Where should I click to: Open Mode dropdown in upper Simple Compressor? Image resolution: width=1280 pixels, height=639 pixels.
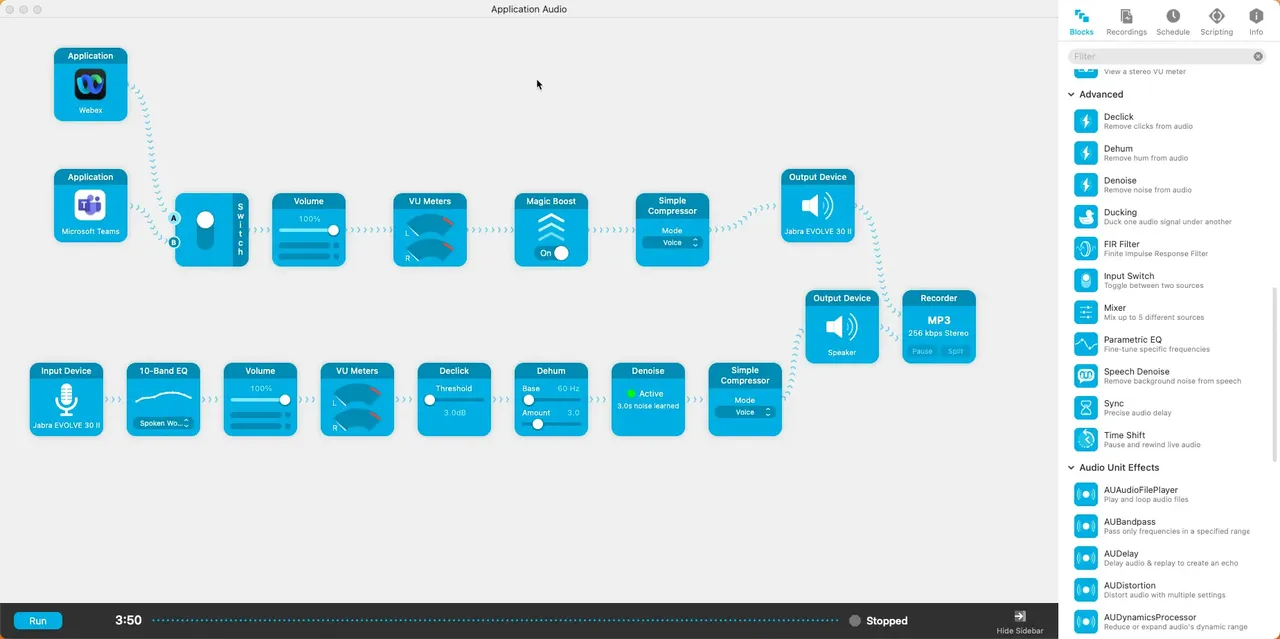click(x=672, y=243)
